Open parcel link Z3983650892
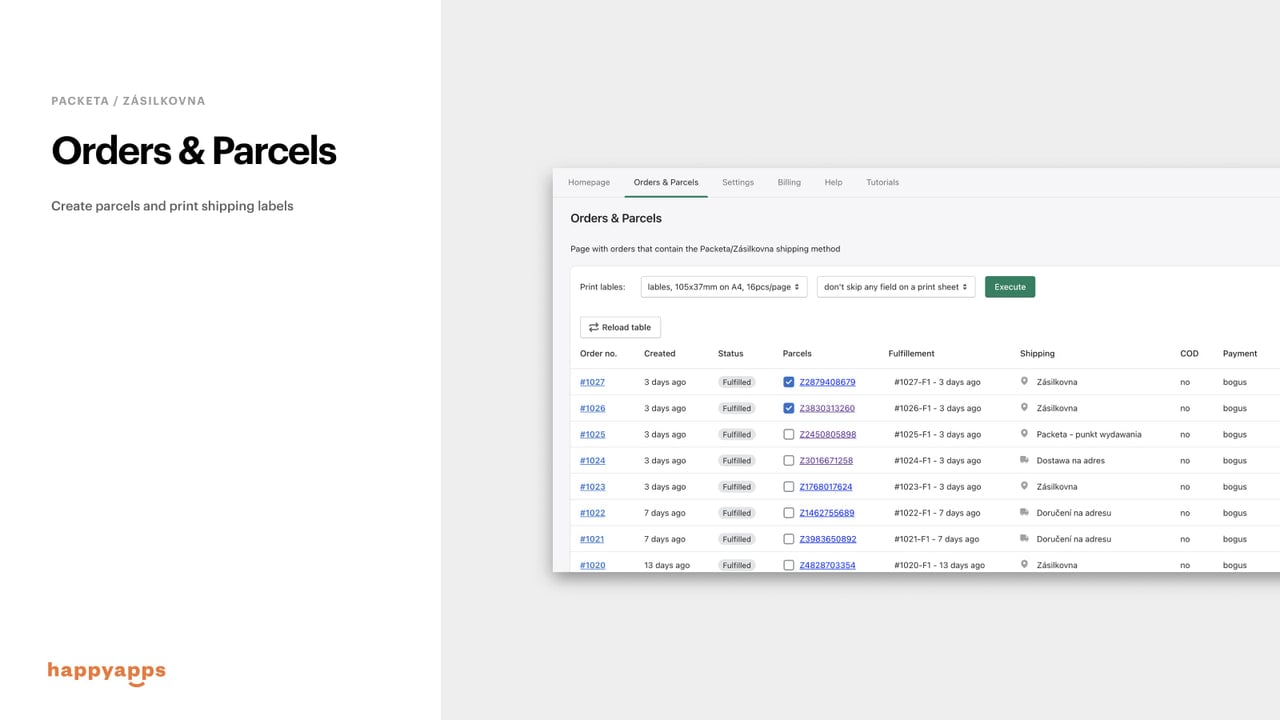The height and width of the screenshot is (720, 1280). (828, 539)
